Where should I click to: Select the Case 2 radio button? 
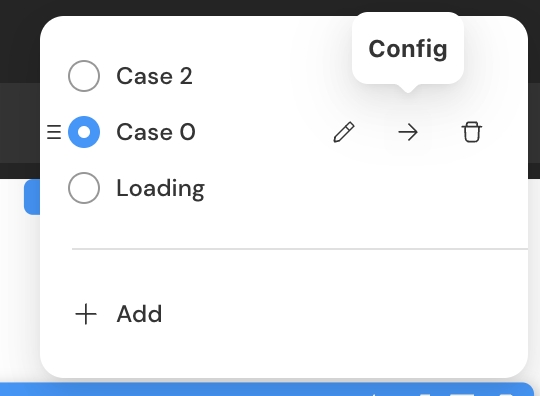point(84,76)
